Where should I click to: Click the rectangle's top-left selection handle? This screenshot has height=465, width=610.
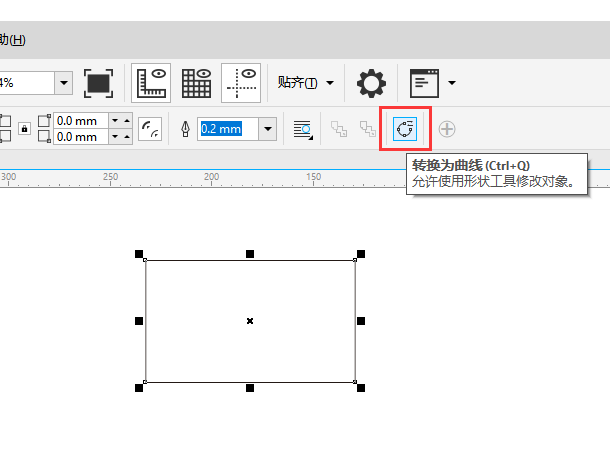(139, 254)
